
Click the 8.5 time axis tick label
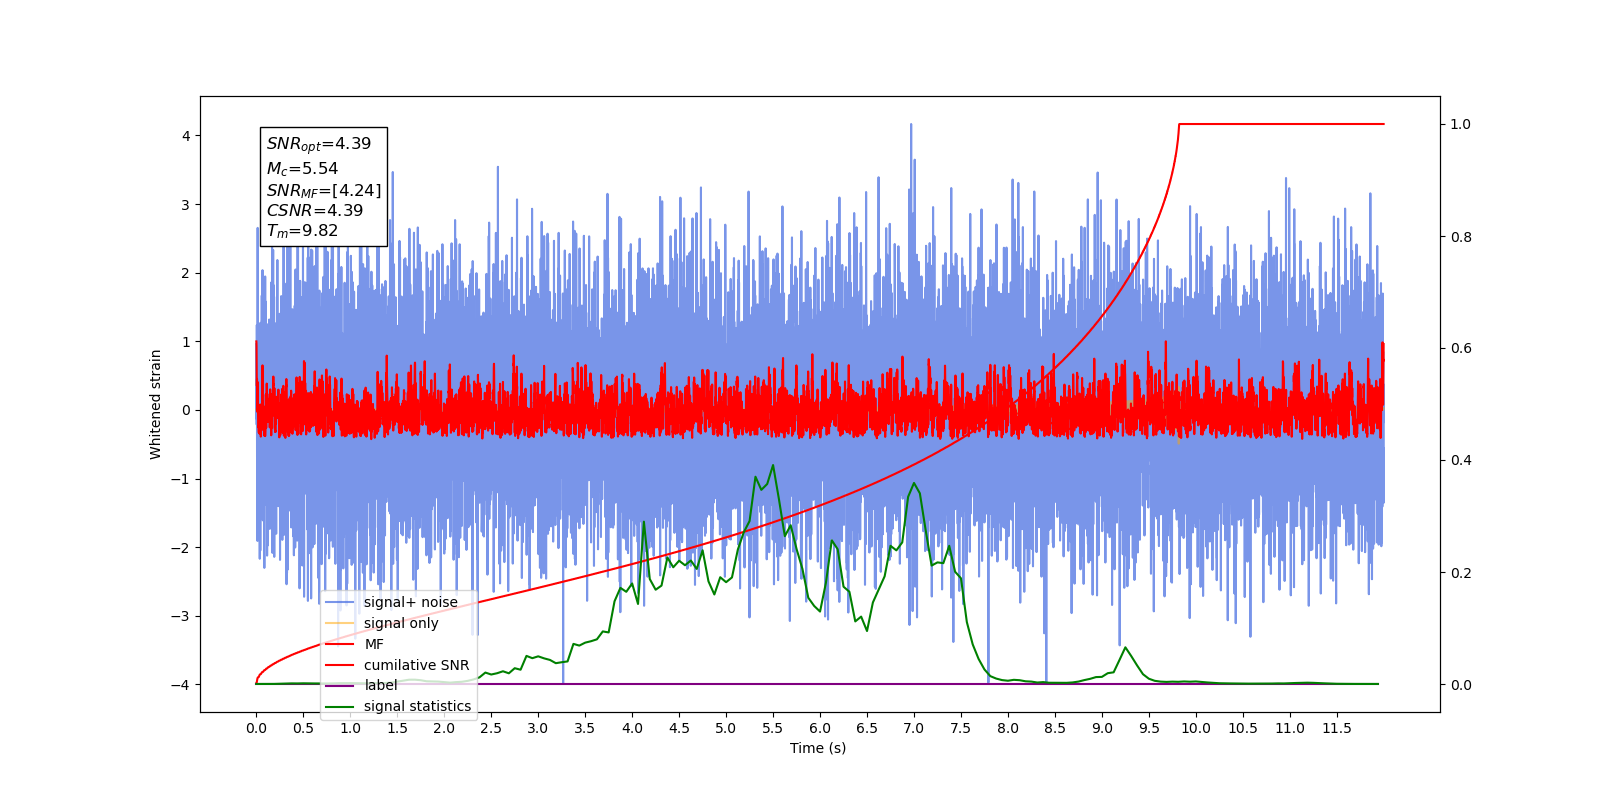click(1055, 728)
